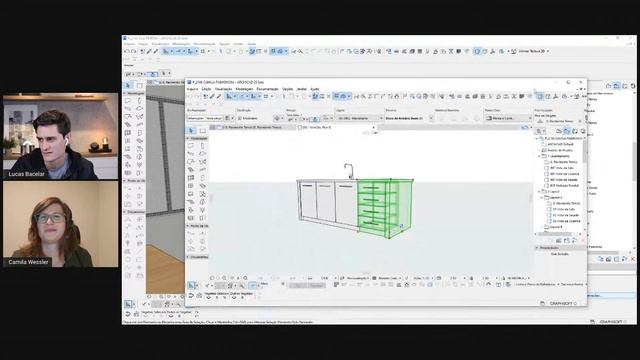Click the 3D window icon in front toolbar
Image resolution: width=640 pixels, height=360 pixels.
[540, 96]
